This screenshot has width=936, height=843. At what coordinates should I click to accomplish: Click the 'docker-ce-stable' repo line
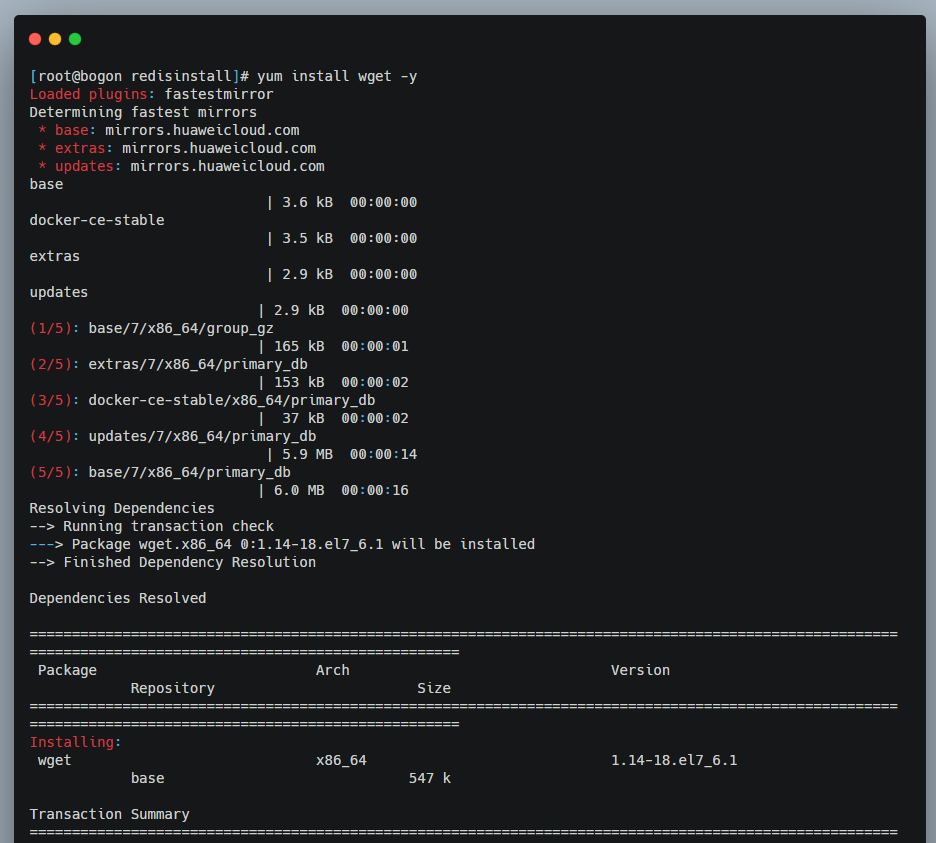[97, 220]
